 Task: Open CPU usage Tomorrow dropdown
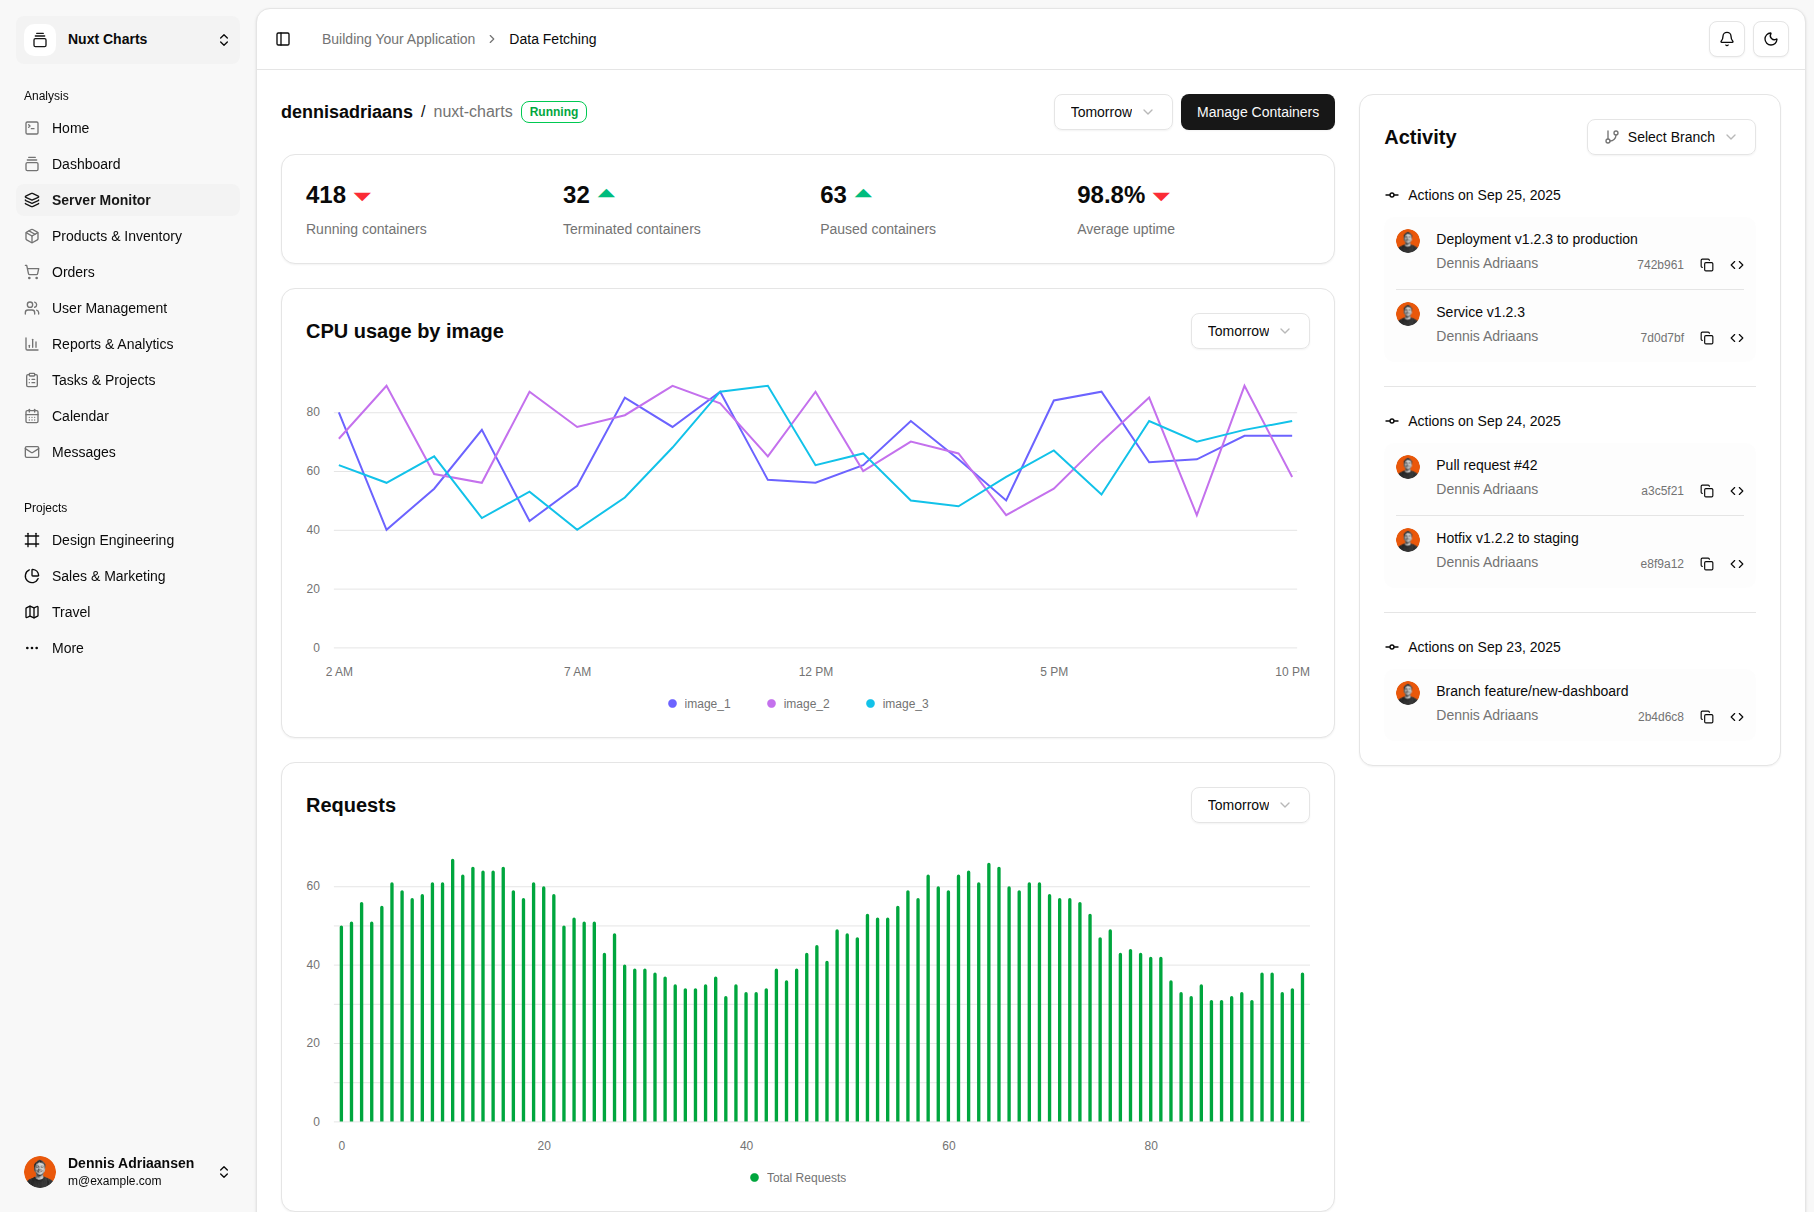(x=1249, y=331)
